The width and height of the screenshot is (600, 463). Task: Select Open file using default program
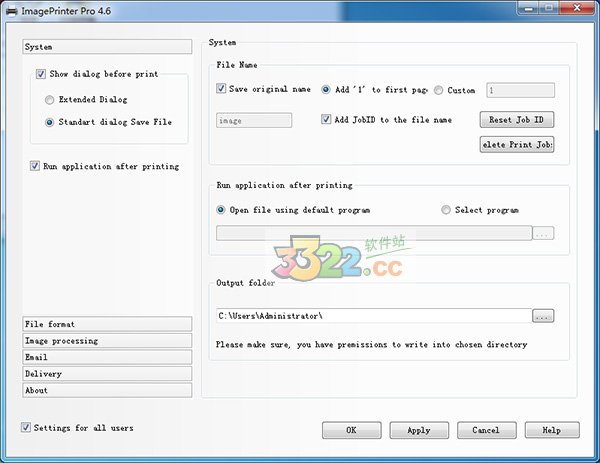point(221,210)
